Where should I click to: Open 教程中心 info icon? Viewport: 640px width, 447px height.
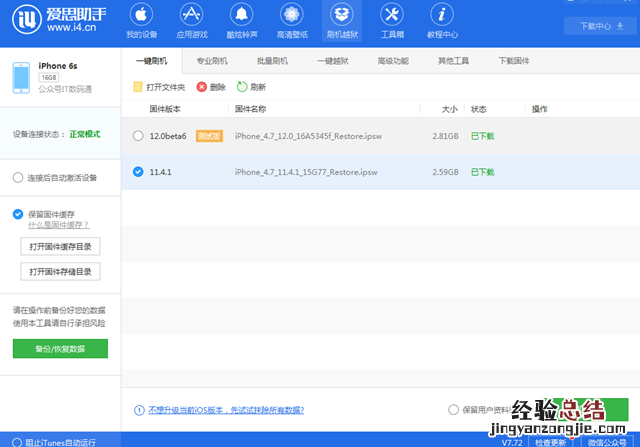pyautogui.click(x=442, y=14)
